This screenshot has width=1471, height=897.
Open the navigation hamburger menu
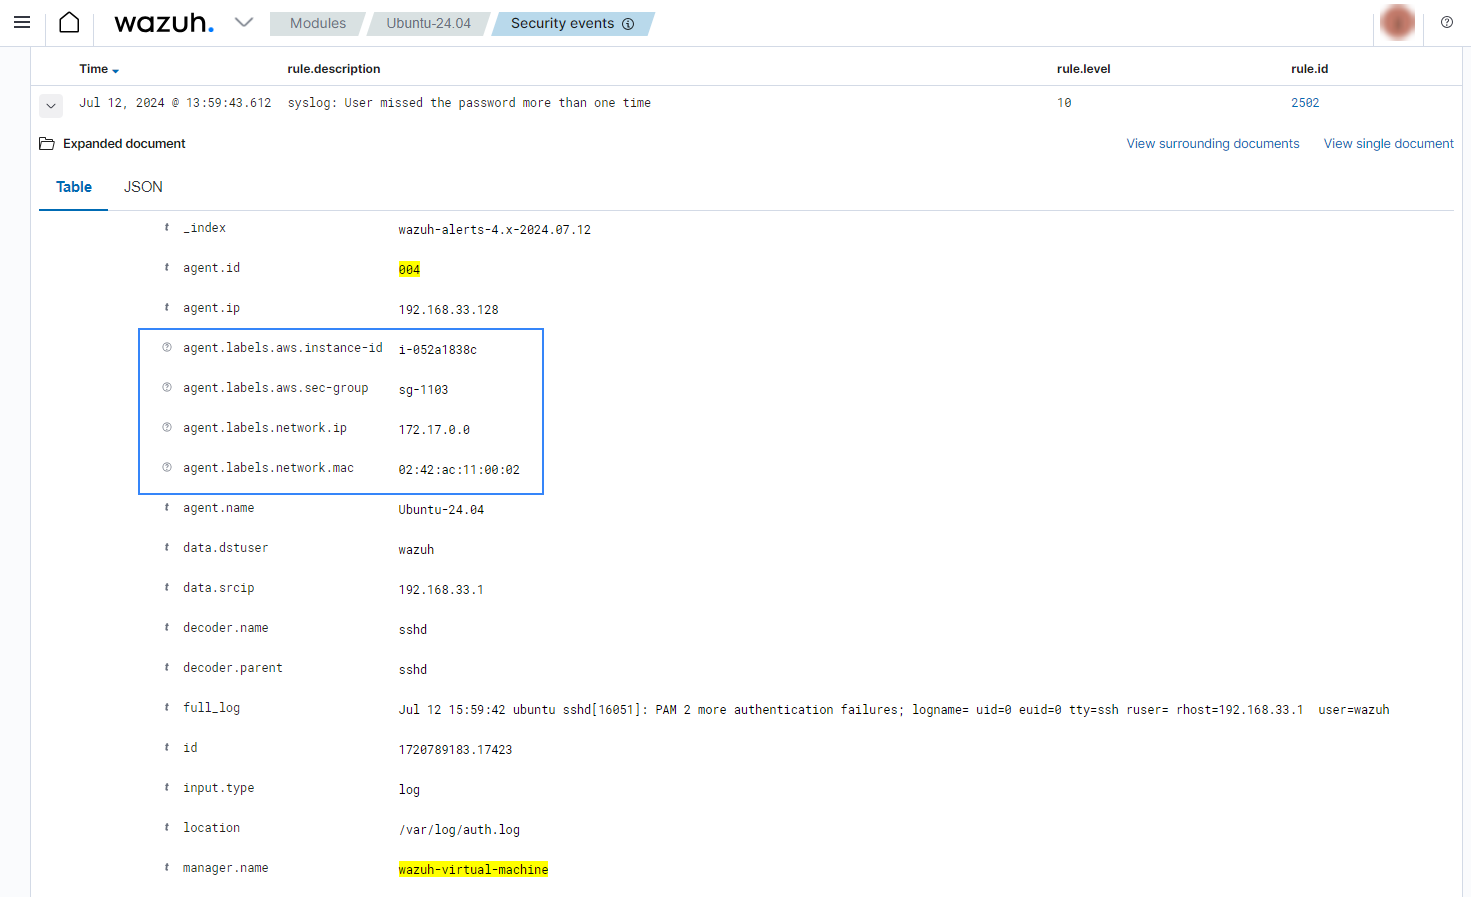(22, 22)
